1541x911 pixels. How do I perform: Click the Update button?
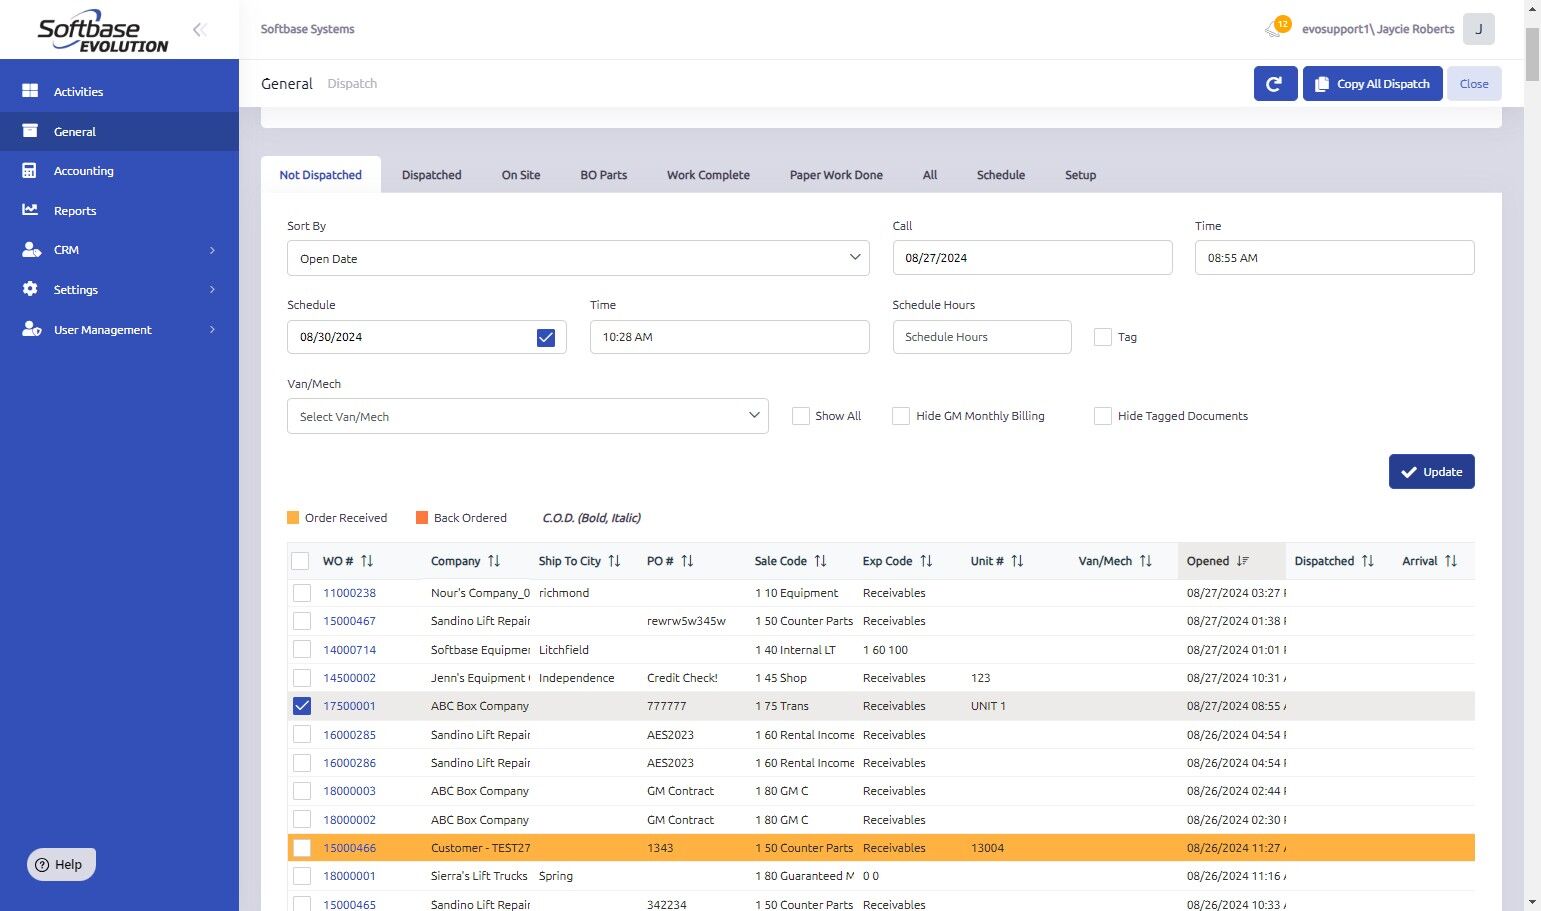point(1431,472)
